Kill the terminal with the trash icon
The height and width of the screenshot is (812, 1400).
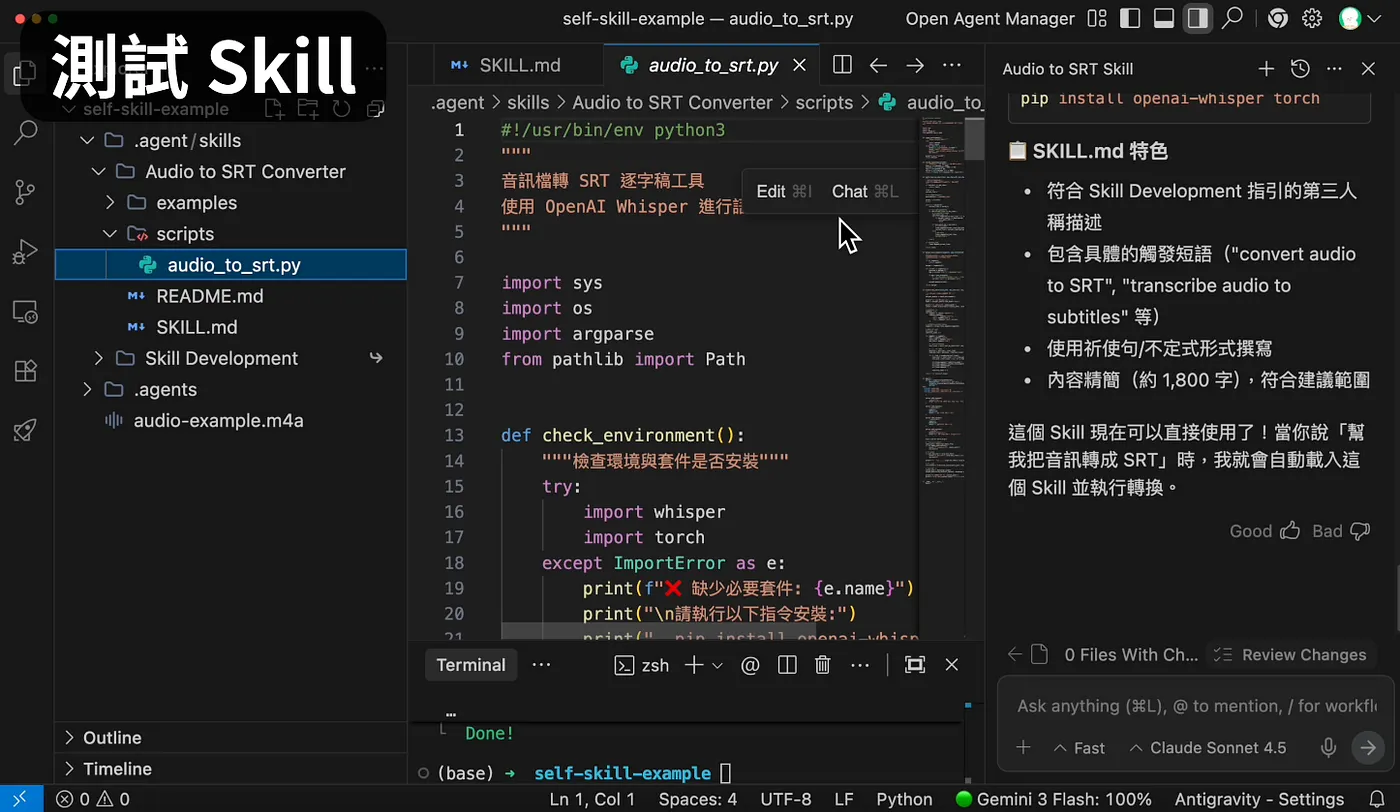pos(823,665)
